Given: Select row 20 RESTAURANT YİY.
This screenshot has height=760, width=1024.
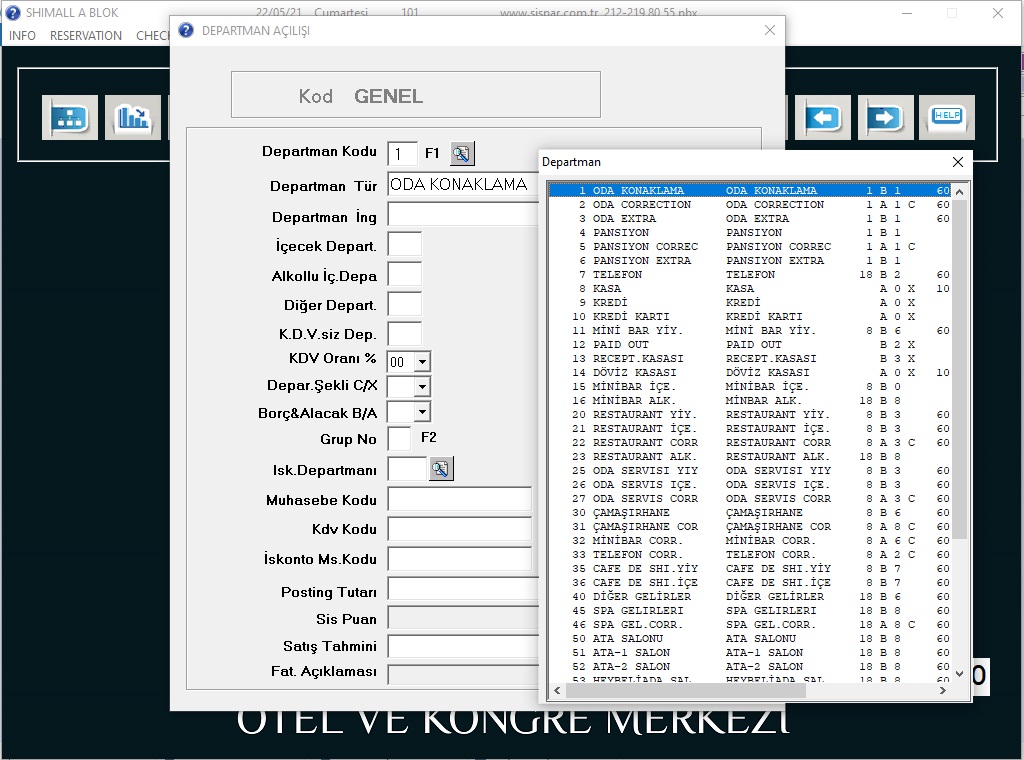Looking at the screenshot, I should (x=749, y=415).
